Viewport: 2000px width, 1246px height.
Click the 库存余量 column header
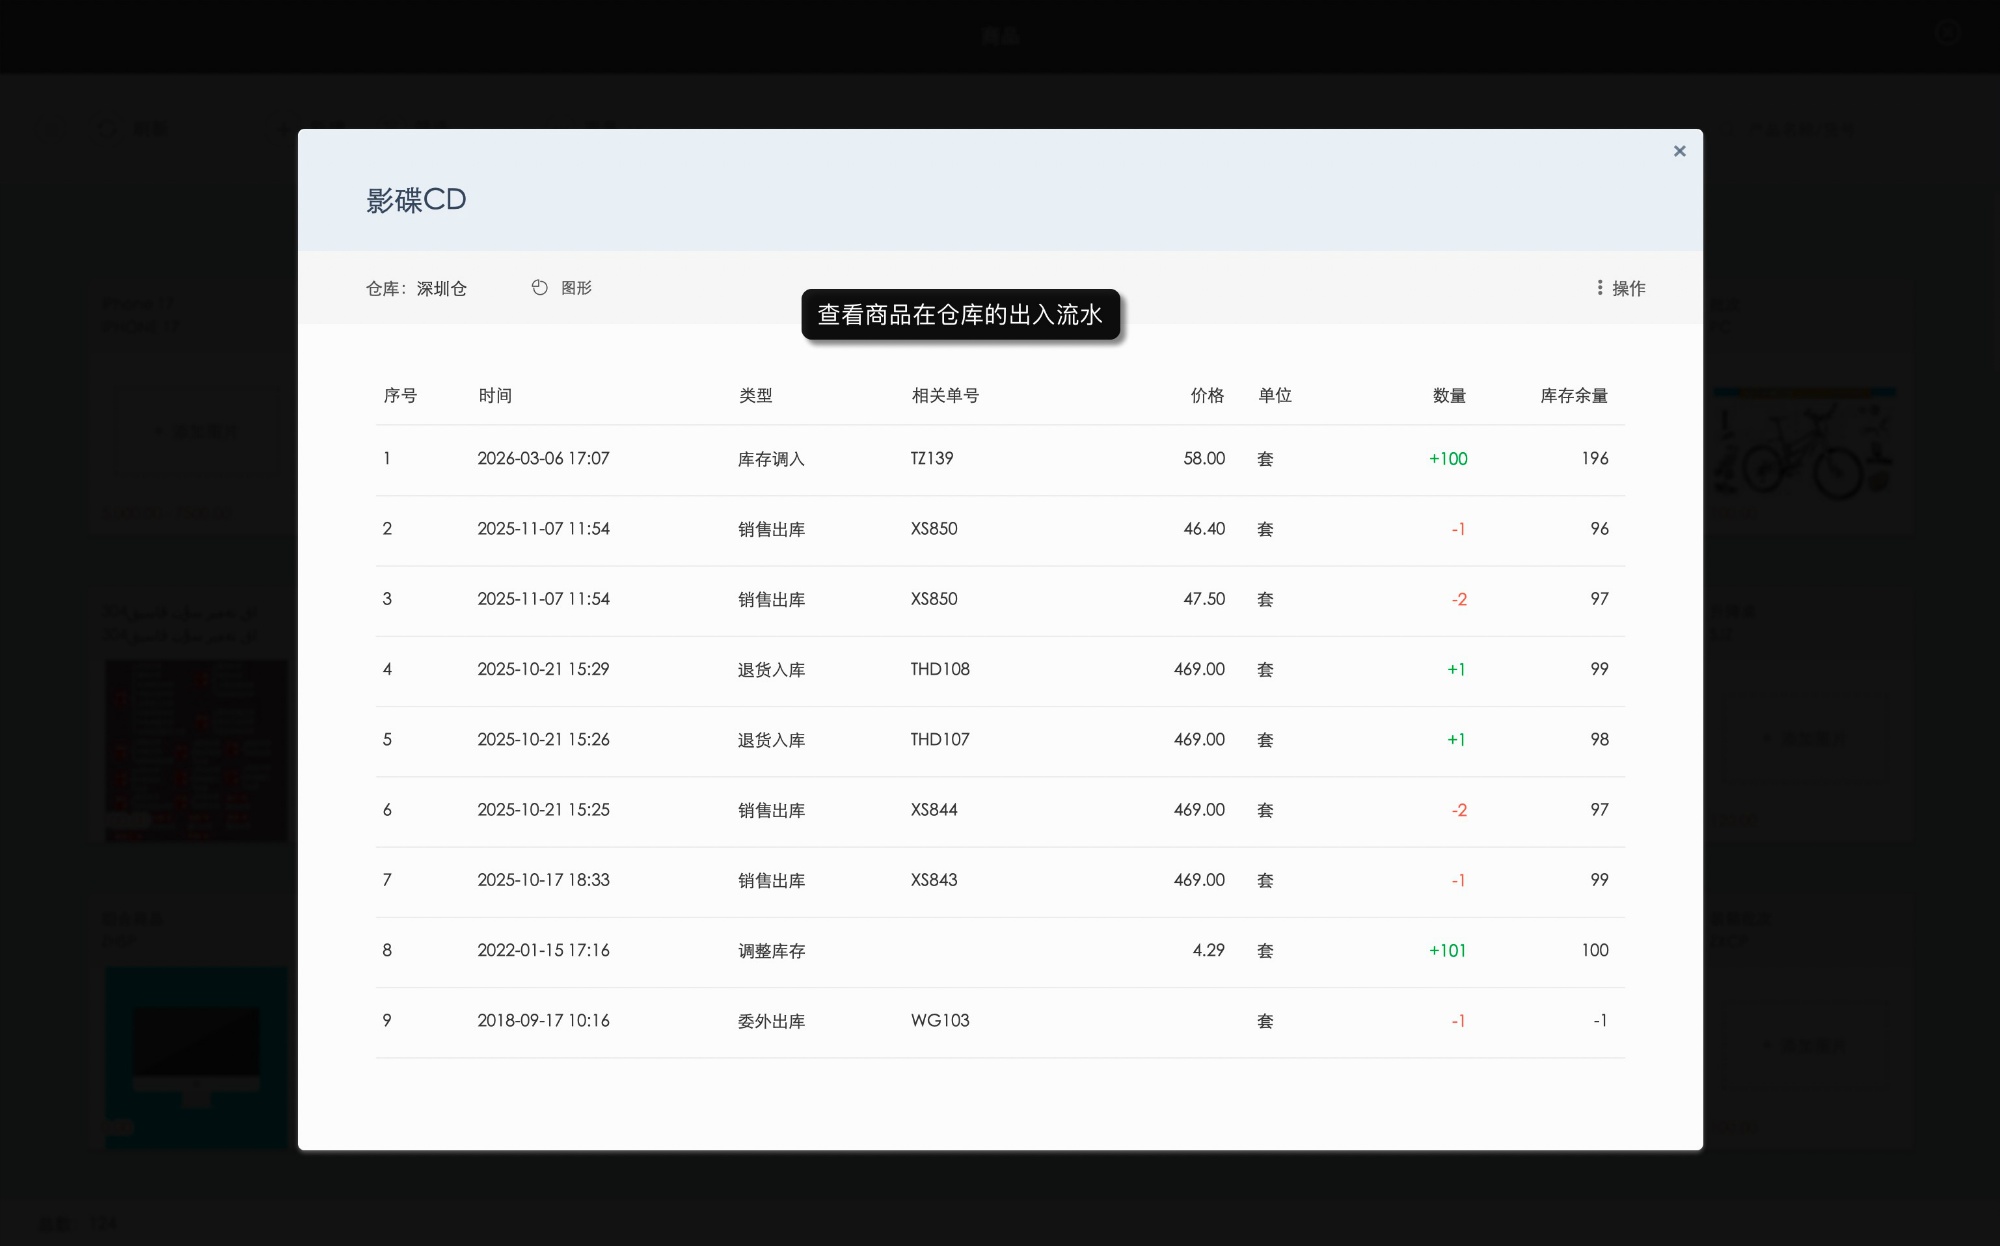[x=1573, y=395]
